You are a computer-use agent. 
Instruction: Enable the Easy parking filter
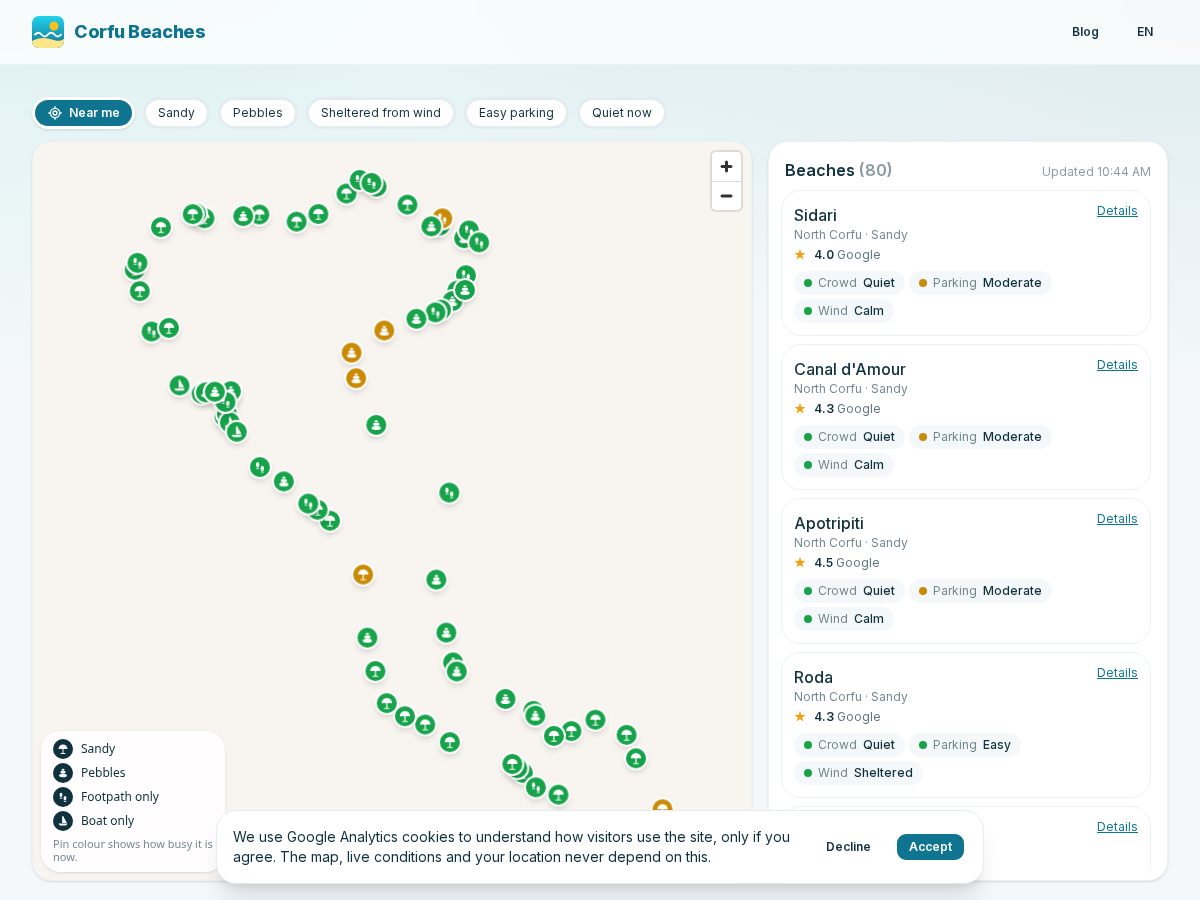pos(516,113)
